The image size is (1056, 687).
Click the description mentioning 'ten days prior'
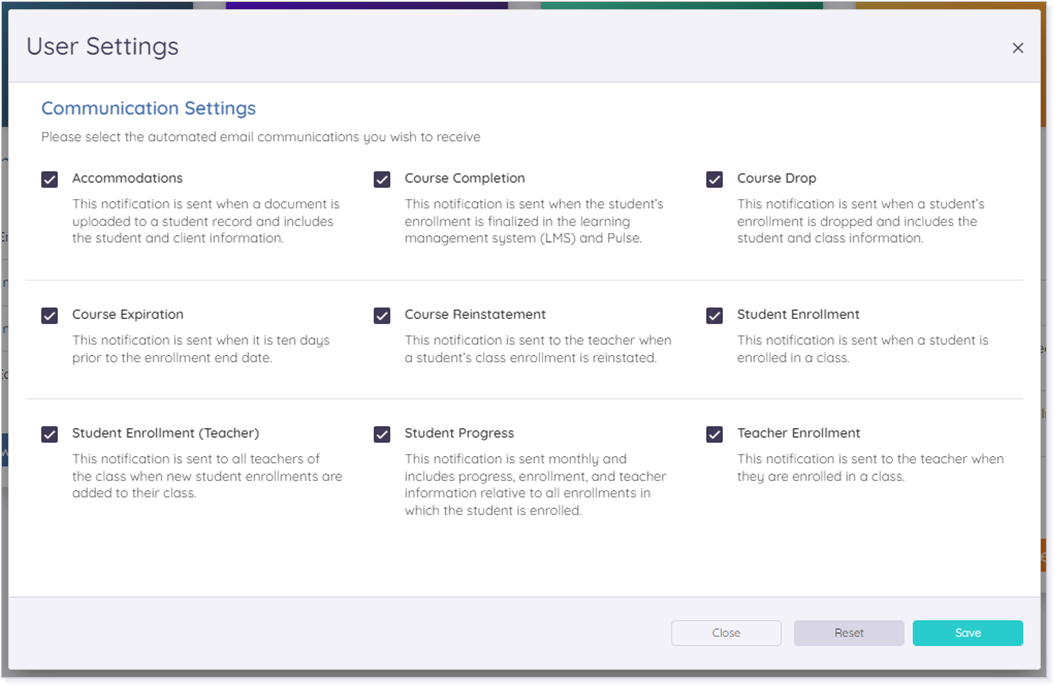click(201, 349)
